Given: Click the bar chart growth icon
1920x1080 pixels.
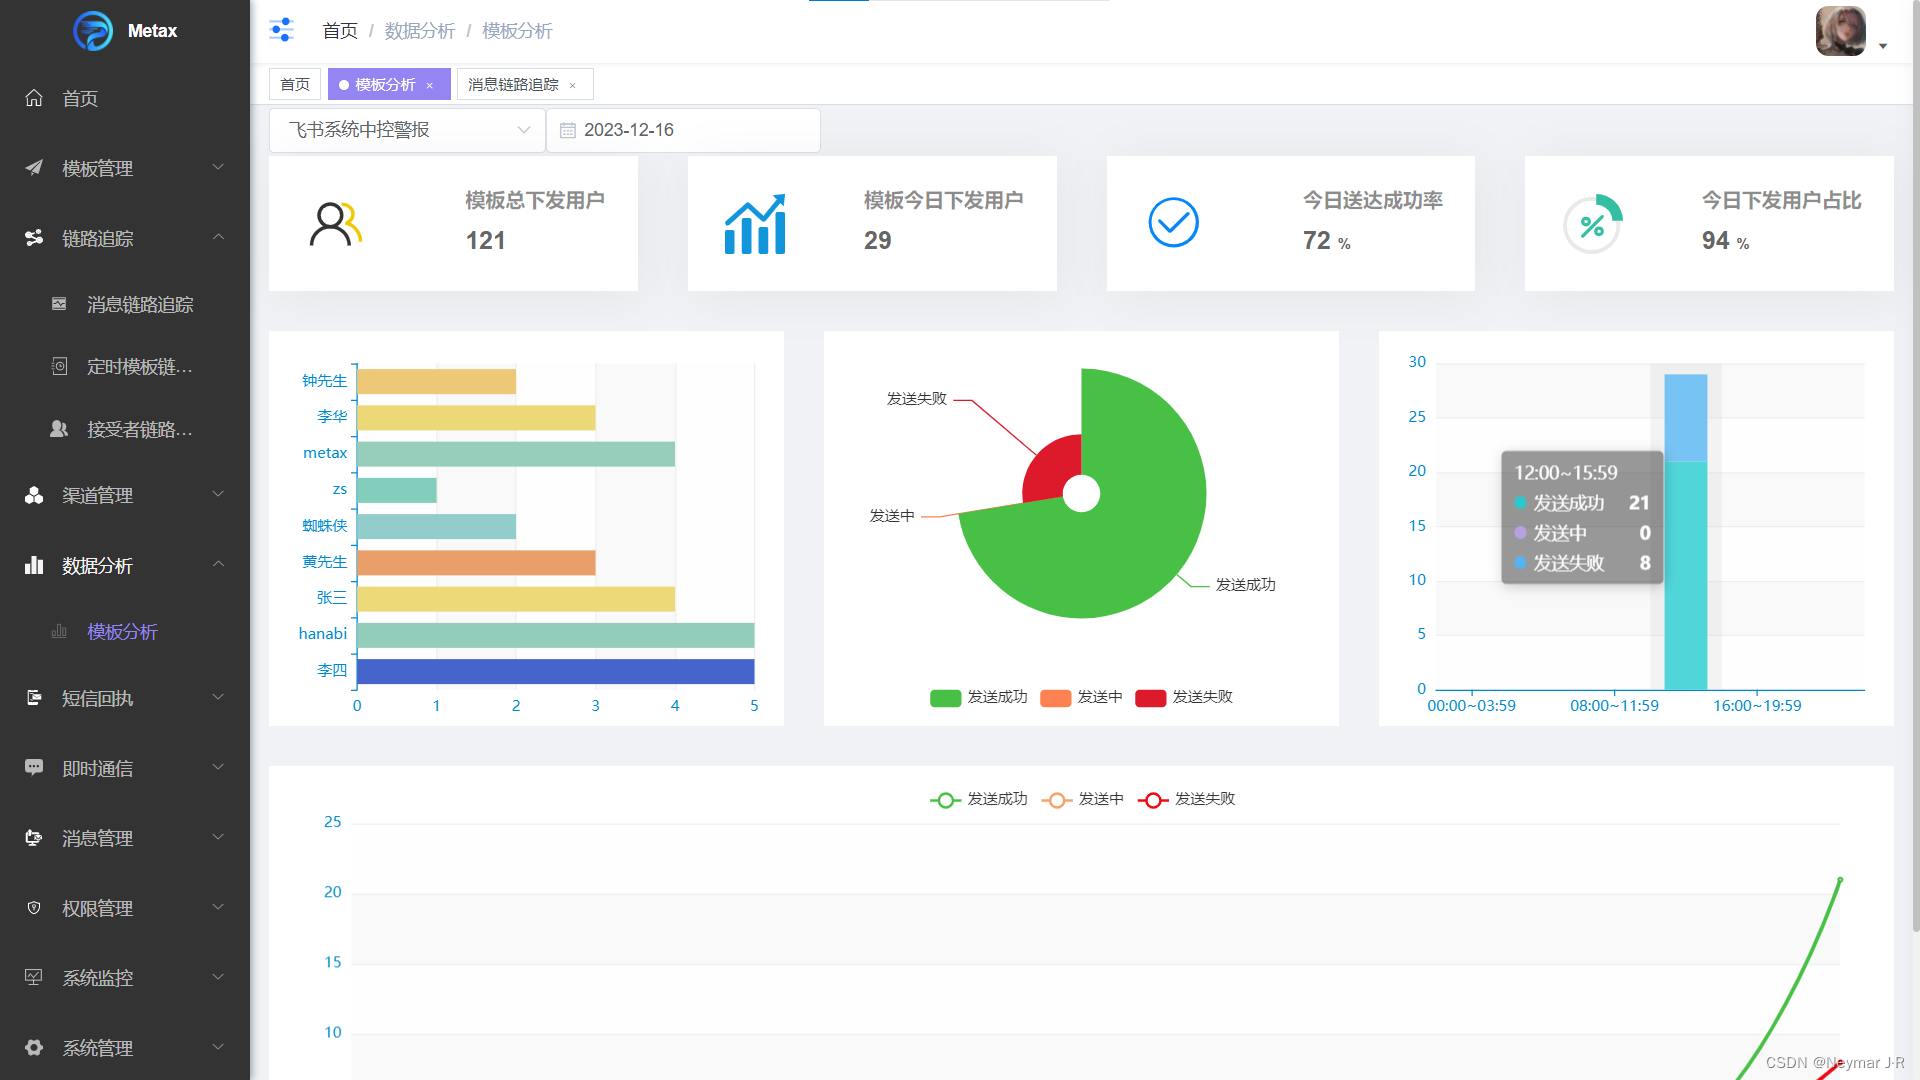Looking at the screenshot, I should (x=755, y=224).
